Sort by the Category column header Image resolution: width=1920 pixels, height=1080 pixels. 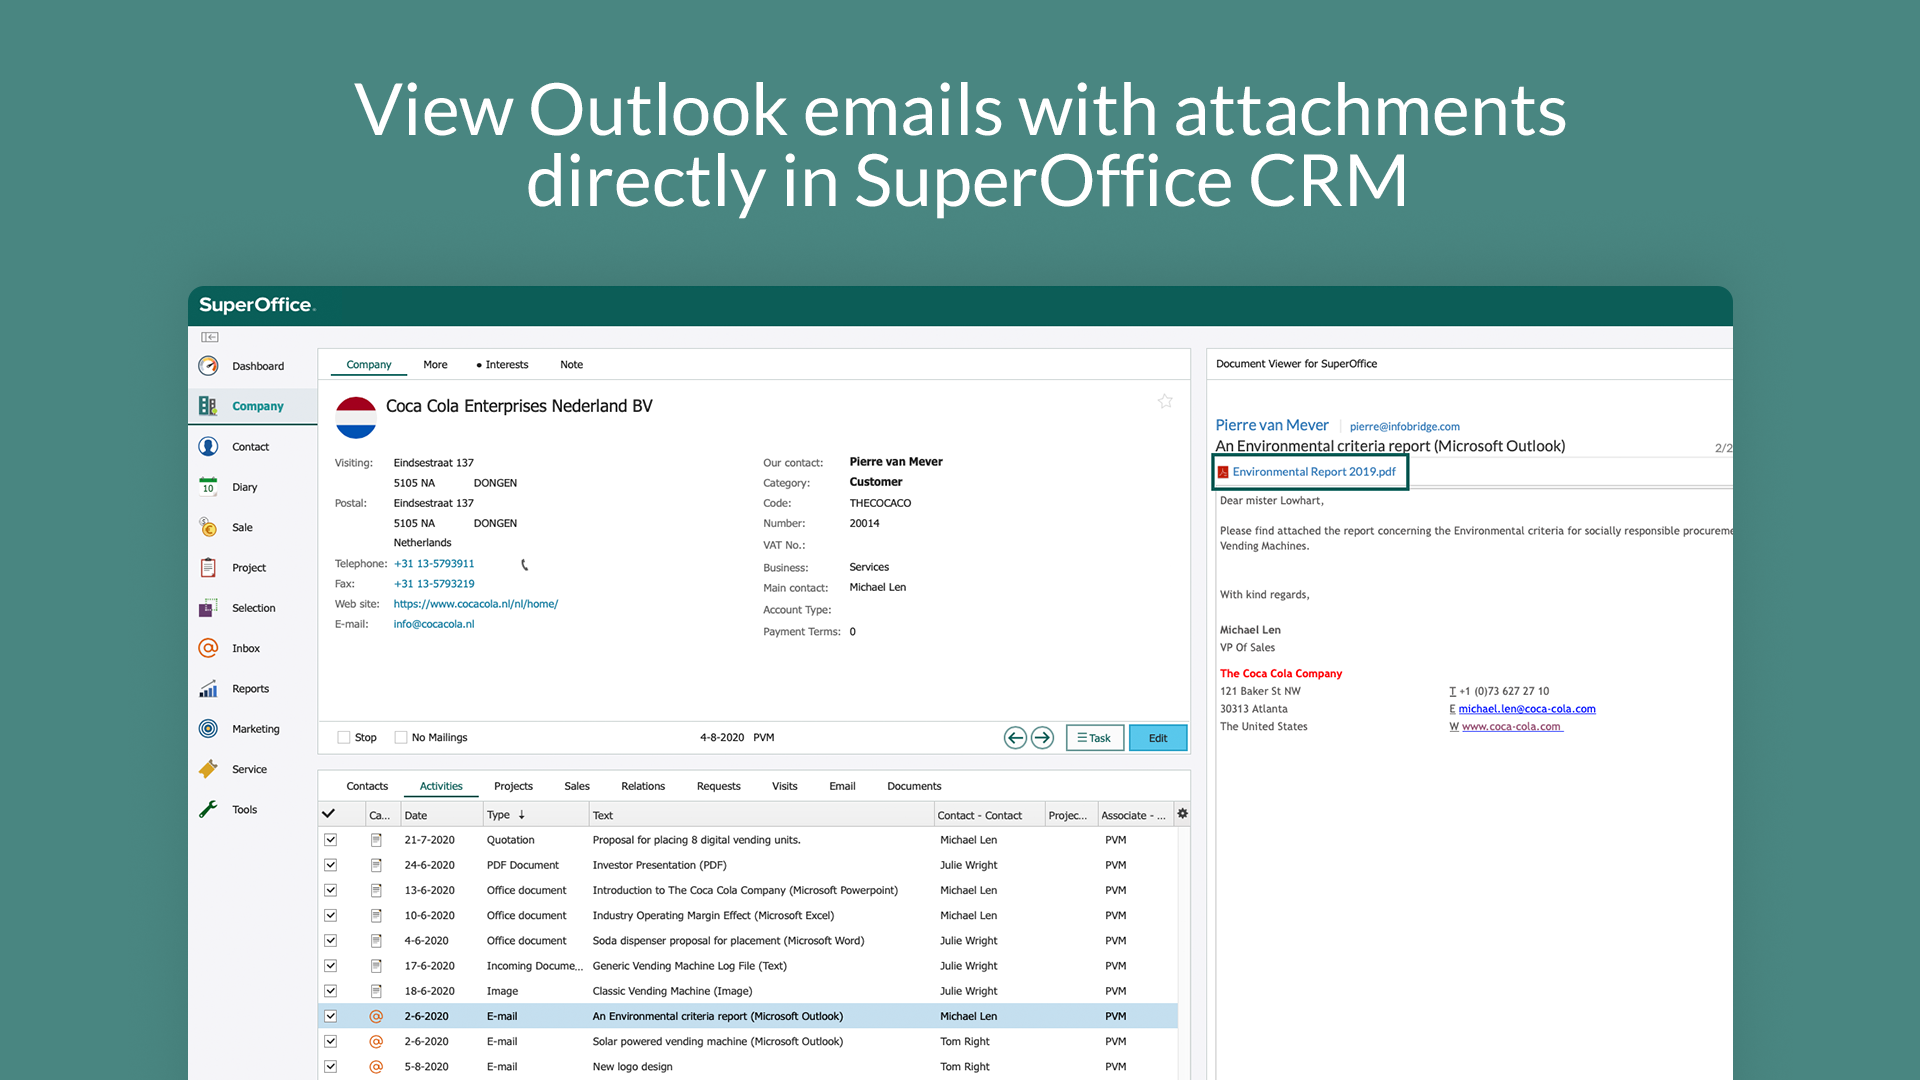click(382, 815)
